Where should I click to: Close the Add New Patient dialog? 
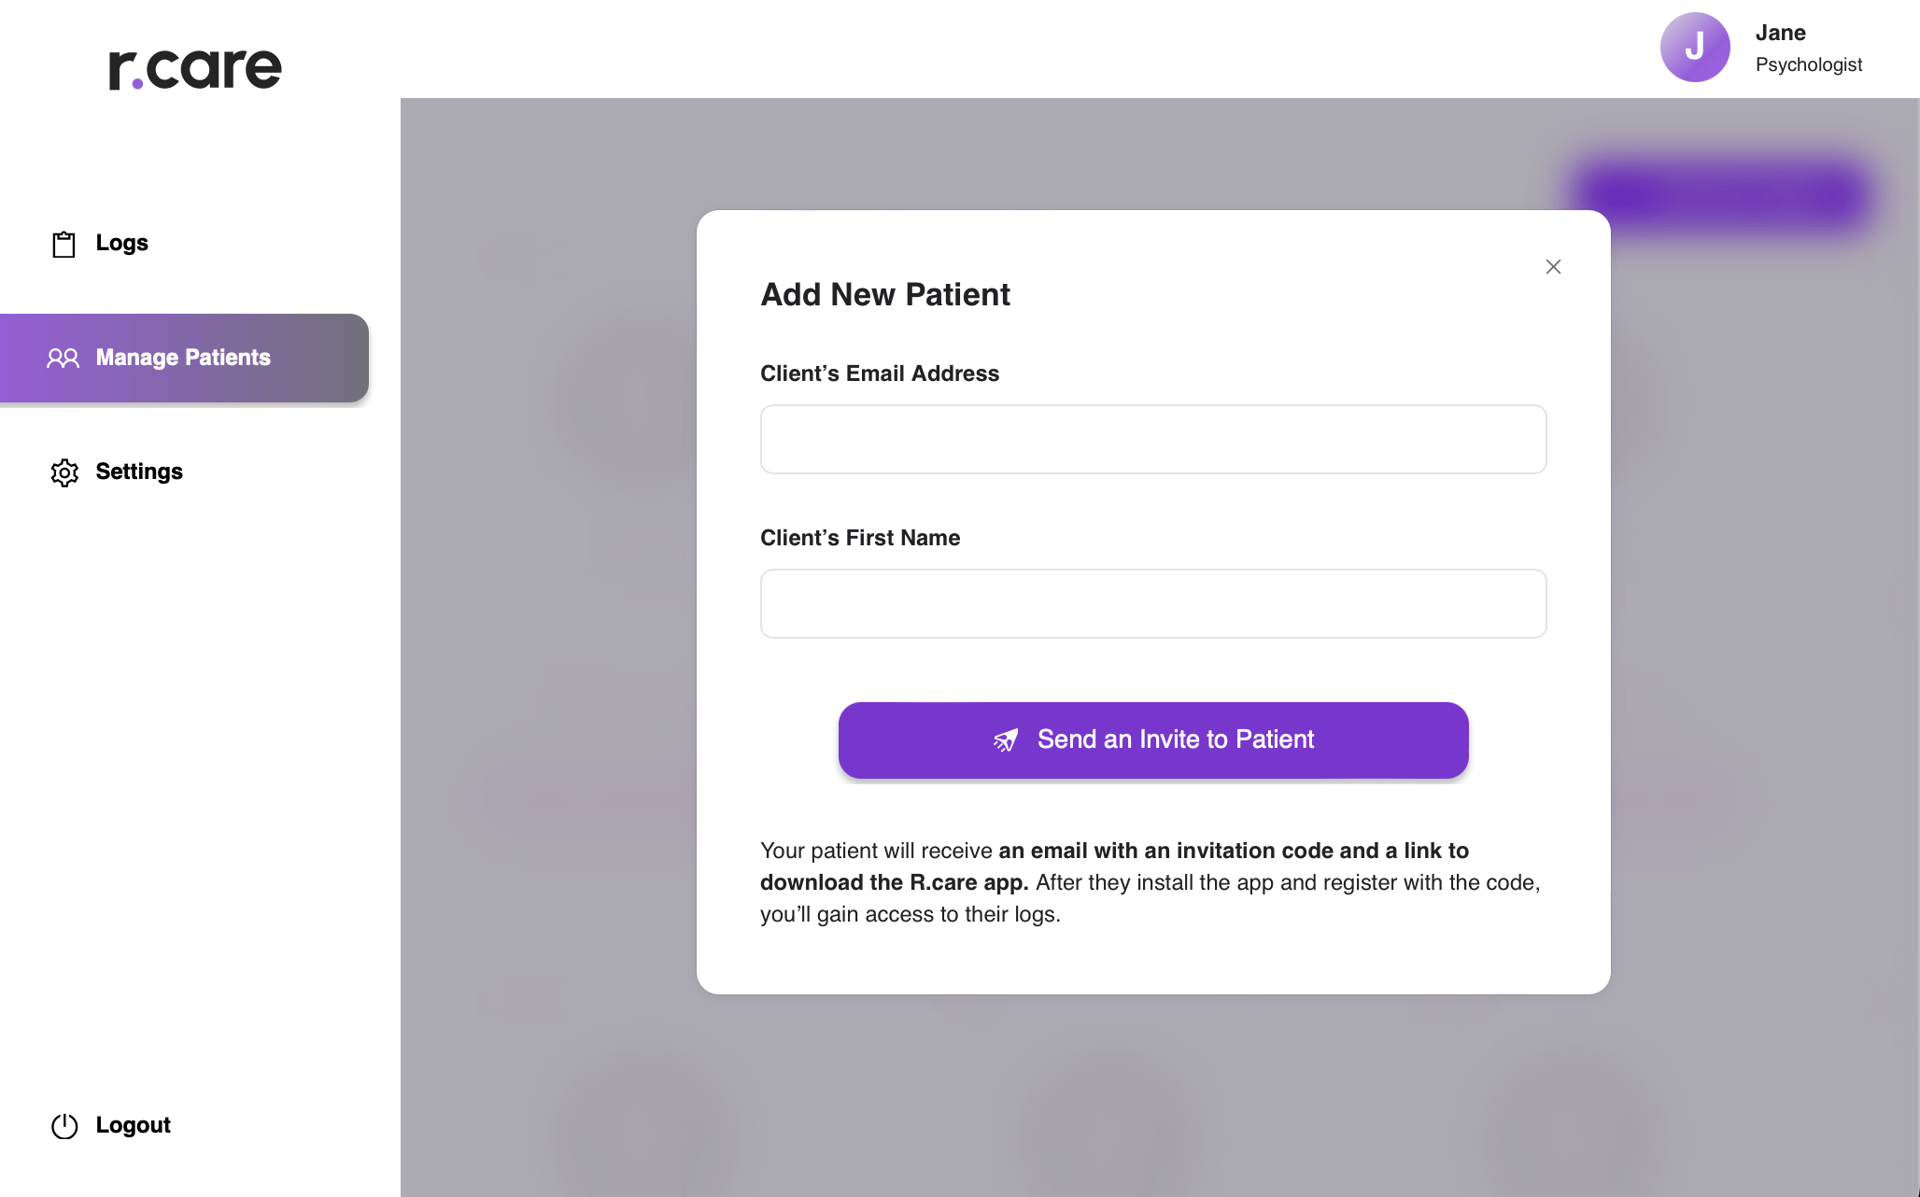click(x=1553, y=266)
